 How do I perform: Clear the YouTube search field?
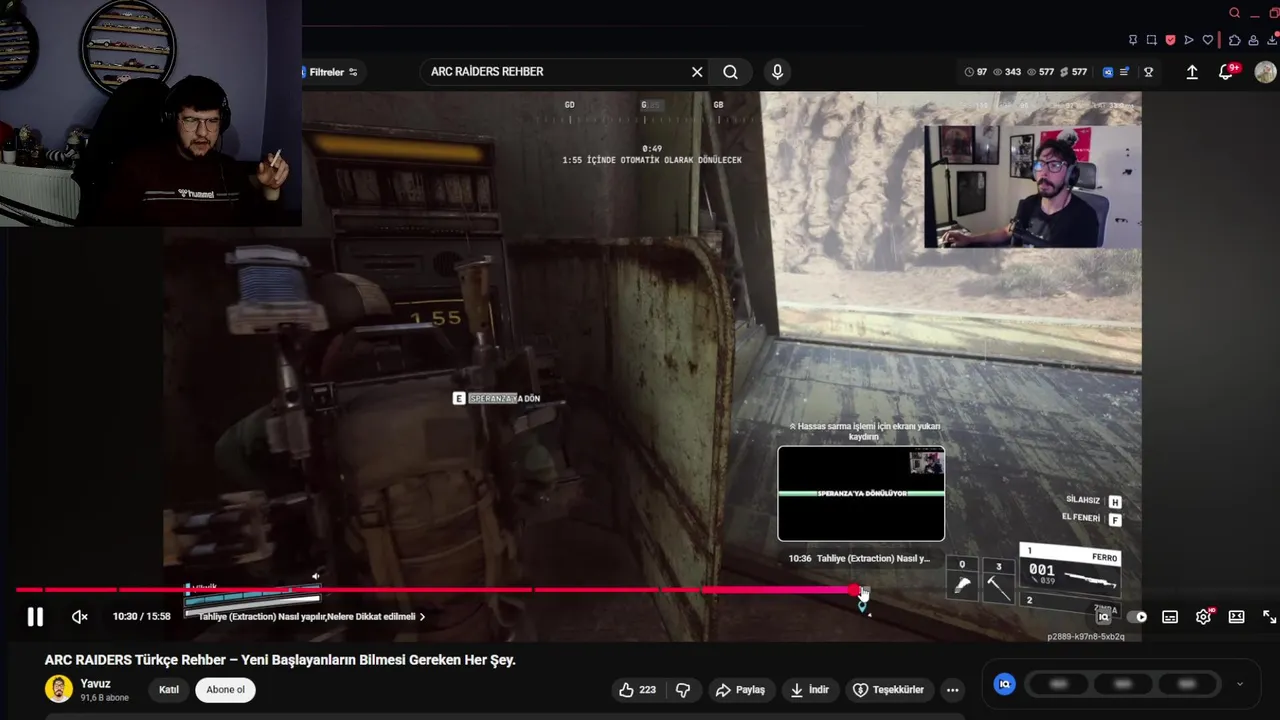[x=697, y=72]
